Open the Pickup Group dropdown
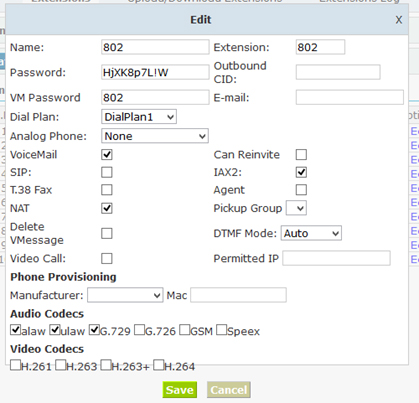 [297, 208]
